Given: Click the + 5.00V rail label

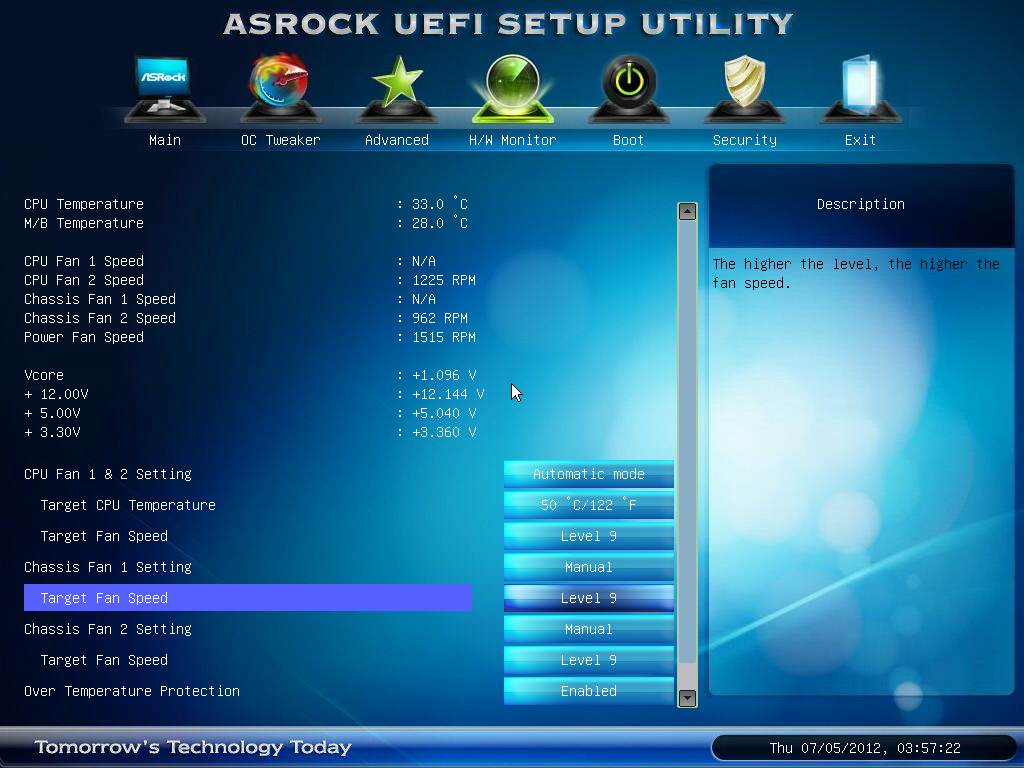Looking at the screenshot, I should pos(52,413).
